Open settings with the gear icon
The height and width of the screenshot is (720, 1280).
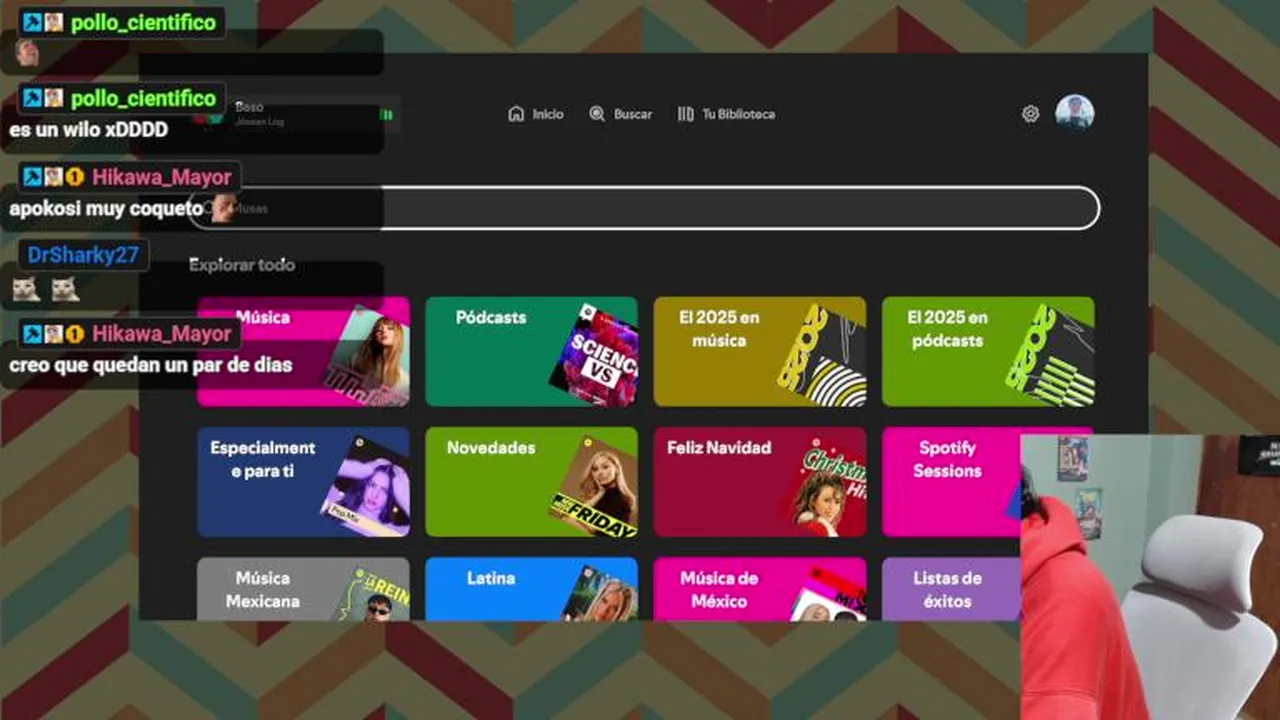(1030, 114)
